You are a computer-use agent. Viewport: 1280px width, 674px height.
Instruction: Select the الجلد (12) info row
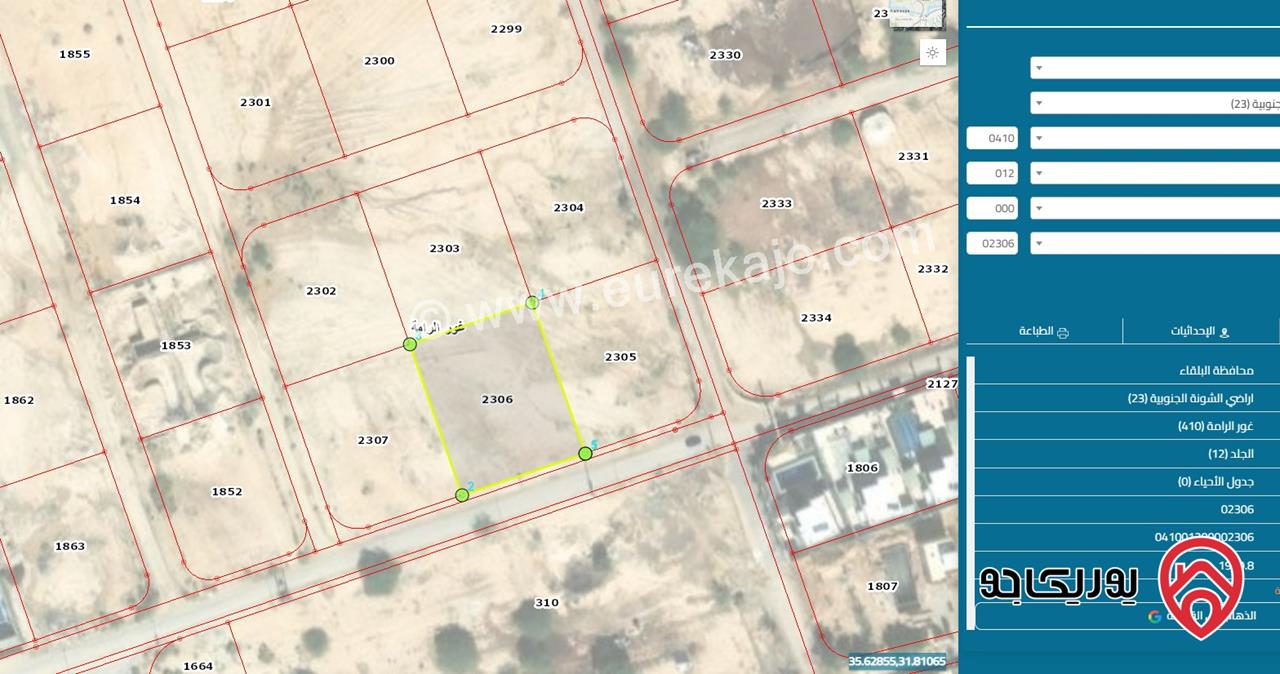coord(1128,454)
